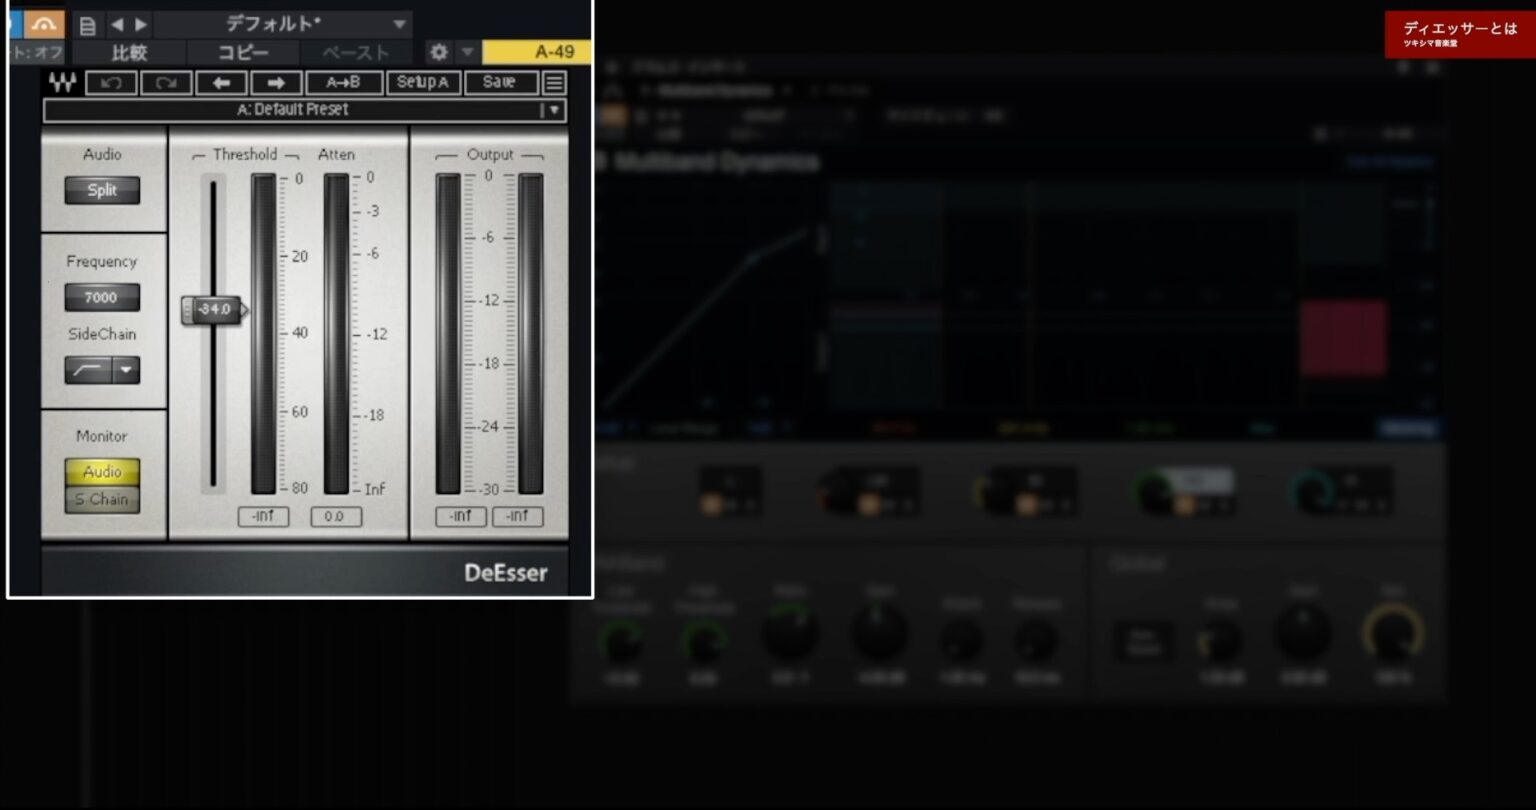Screen dimensions: 1536x810
Task: Click the redo arrow in Waves toolbar
Action: 166,82
